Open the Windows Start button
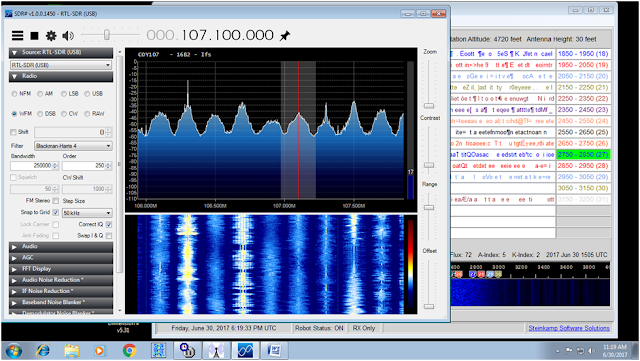Screen dimensions: 640x361 [x=13, y=351]
